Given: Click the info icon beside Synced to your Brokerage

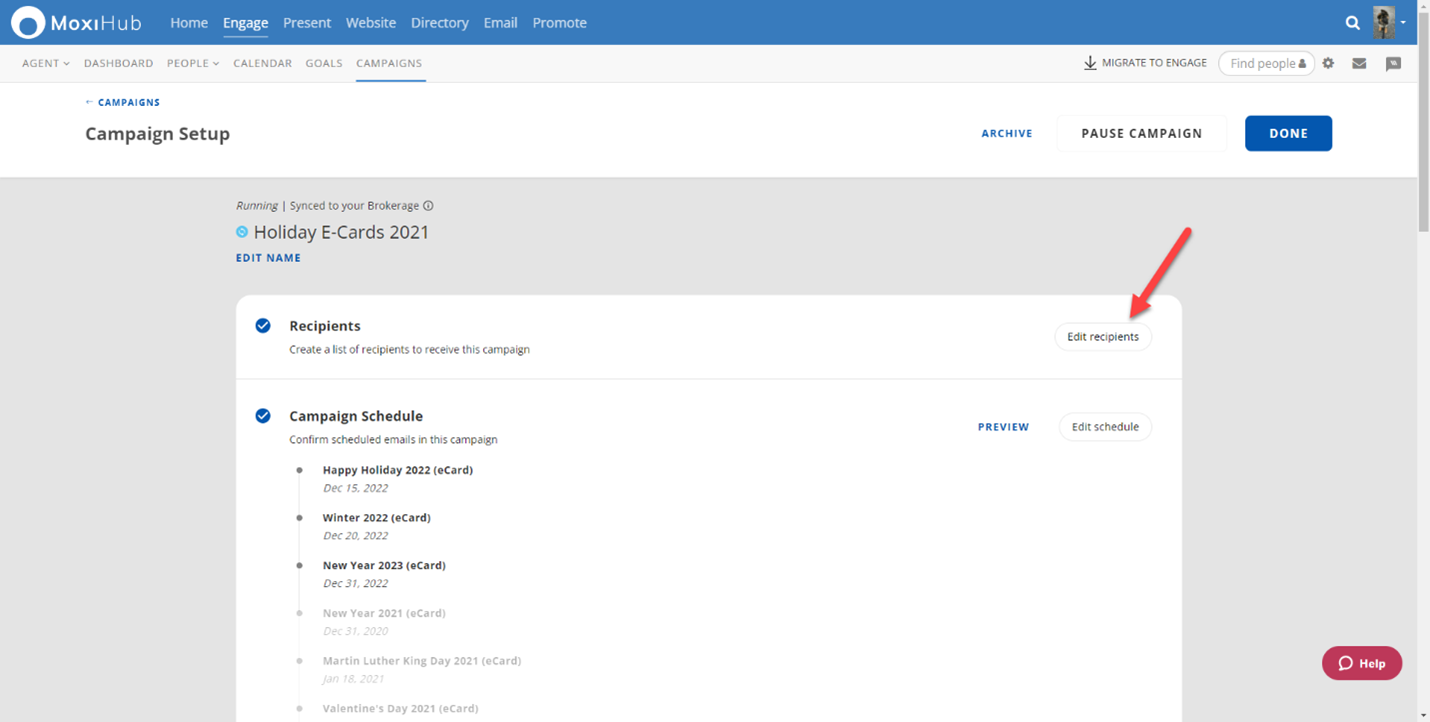Looking at the screenshot, I should point(428,206).
